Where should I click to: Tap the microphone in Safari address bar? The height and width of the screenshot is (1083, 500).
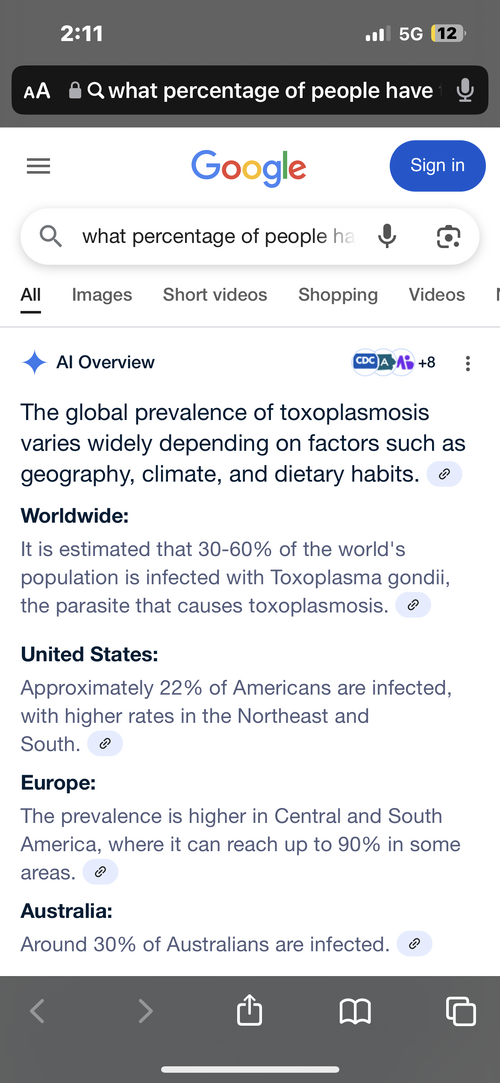coord(465,90)
